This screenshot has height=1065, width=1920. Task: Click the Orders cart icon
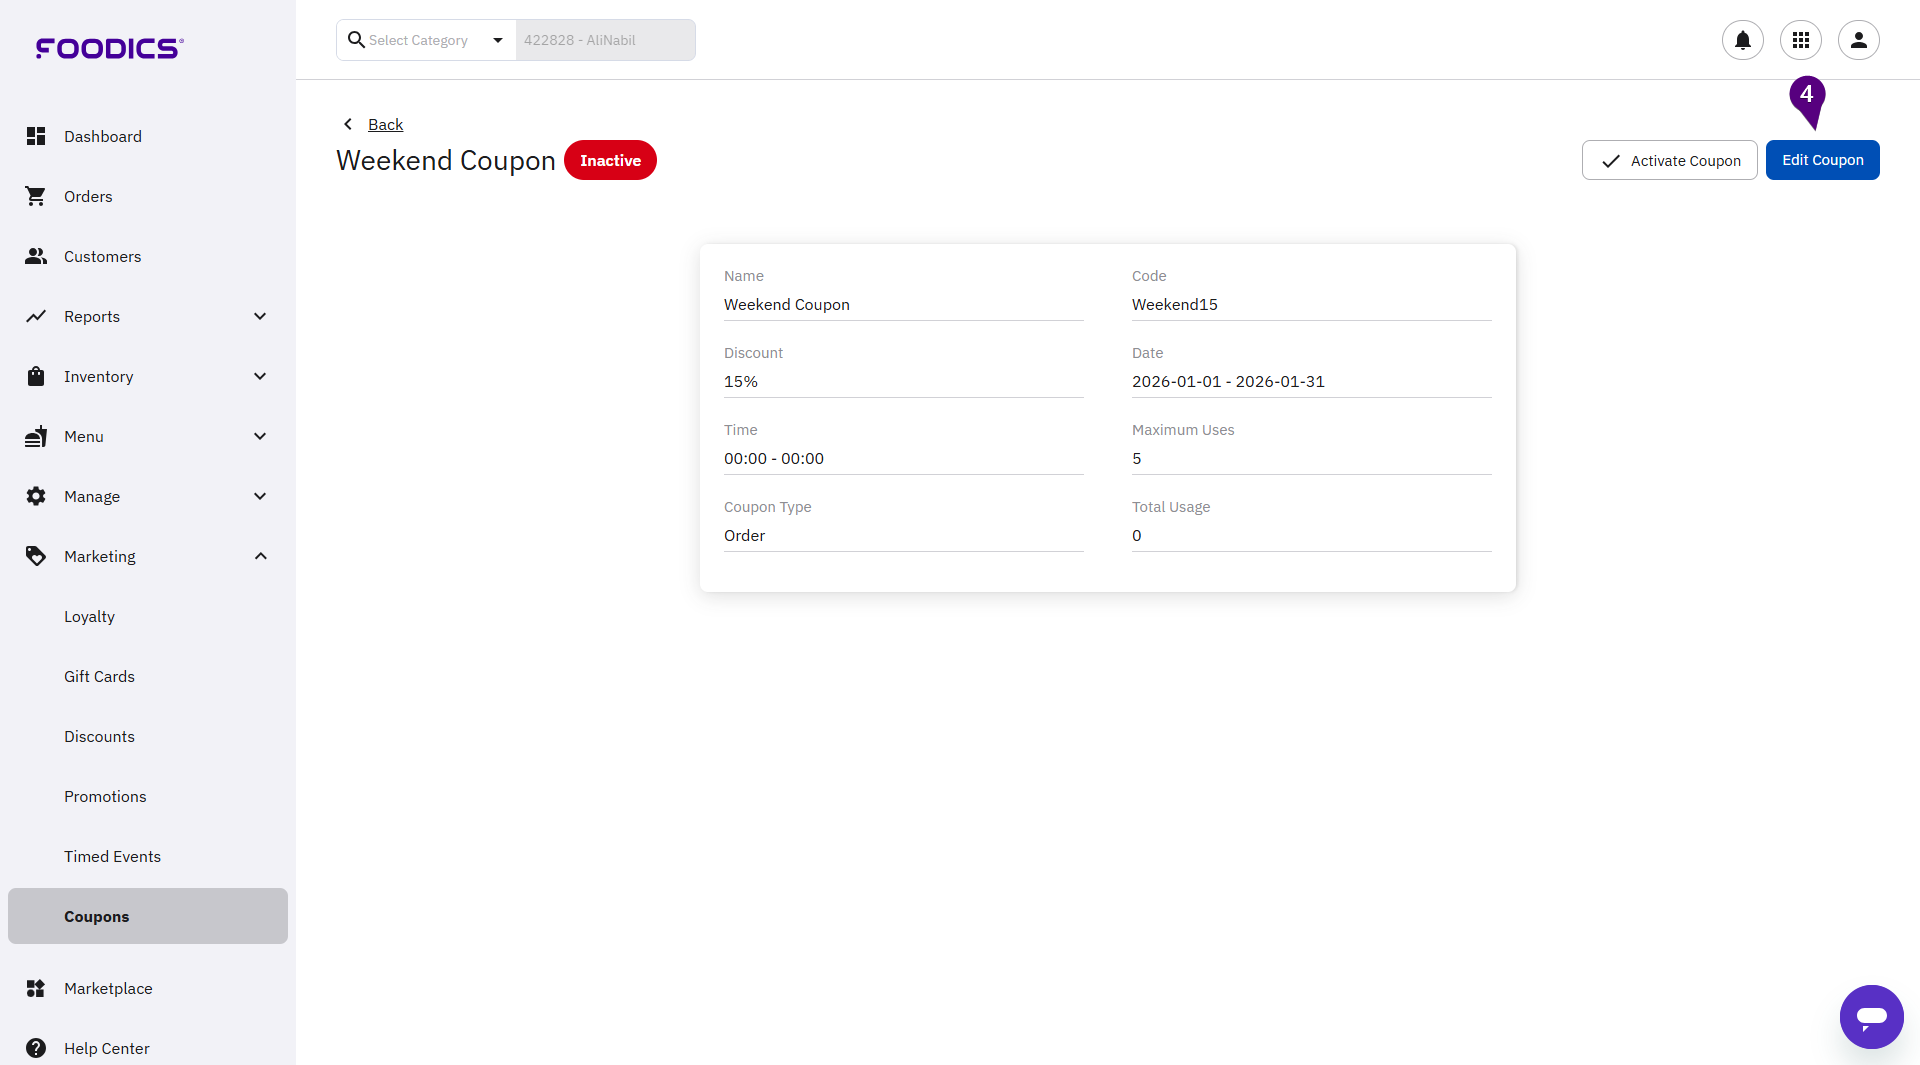[x=36, y=196]
